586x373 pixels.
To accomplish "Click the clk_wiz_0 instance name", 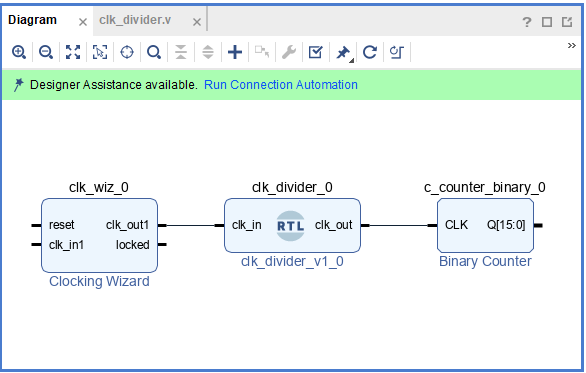I will tap(99, 187).
